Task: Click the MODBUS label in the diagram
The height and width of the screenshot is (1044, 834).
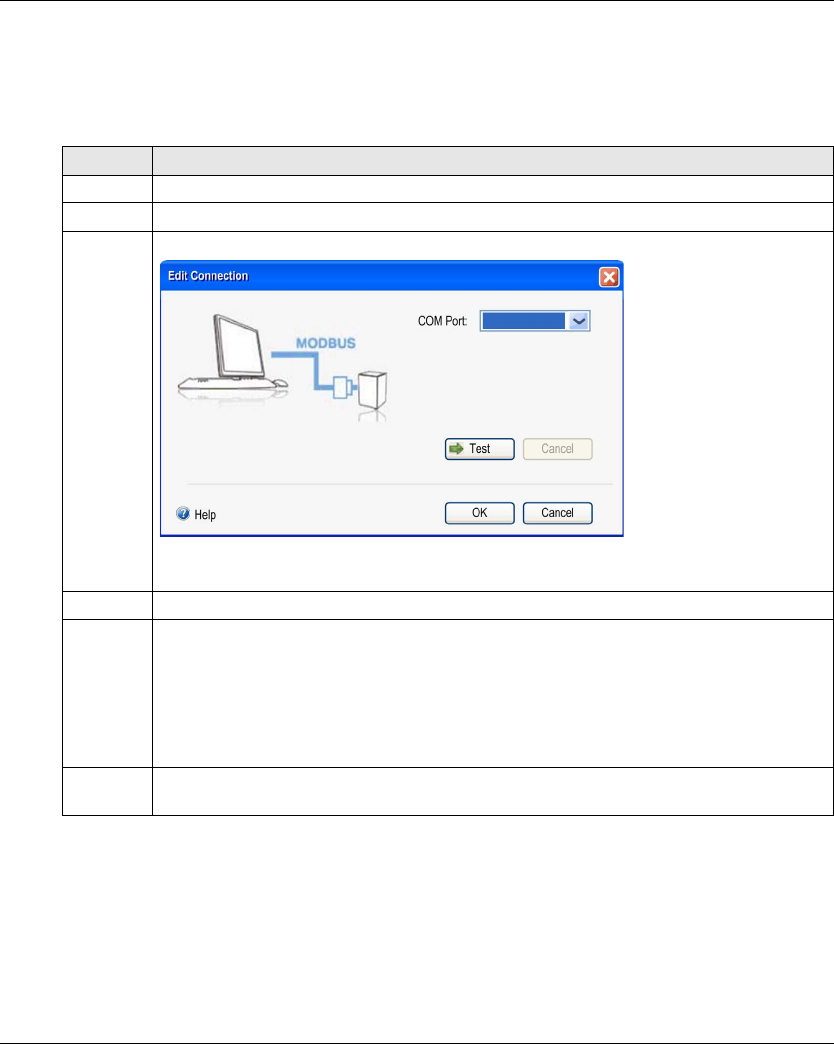Action: 325,344
